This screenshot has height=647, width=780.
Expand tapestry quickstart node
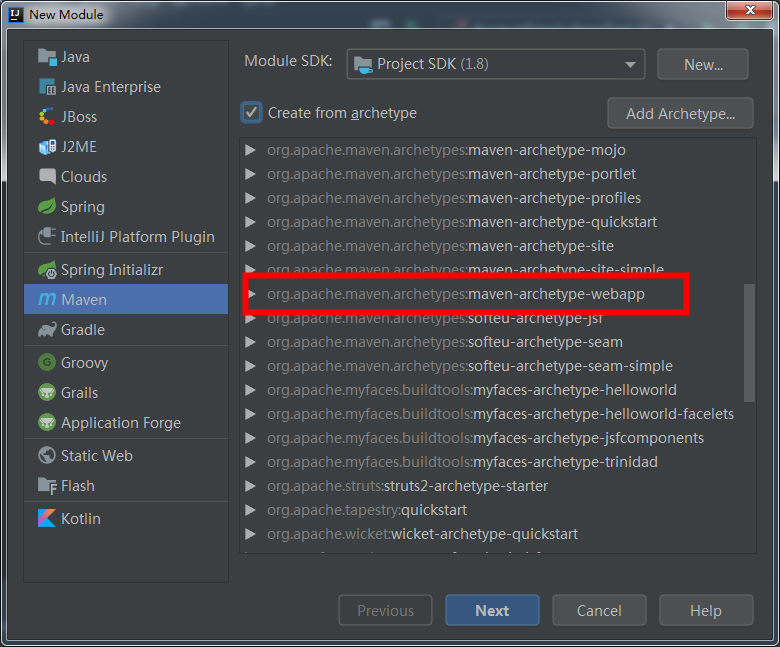point(251,510)
